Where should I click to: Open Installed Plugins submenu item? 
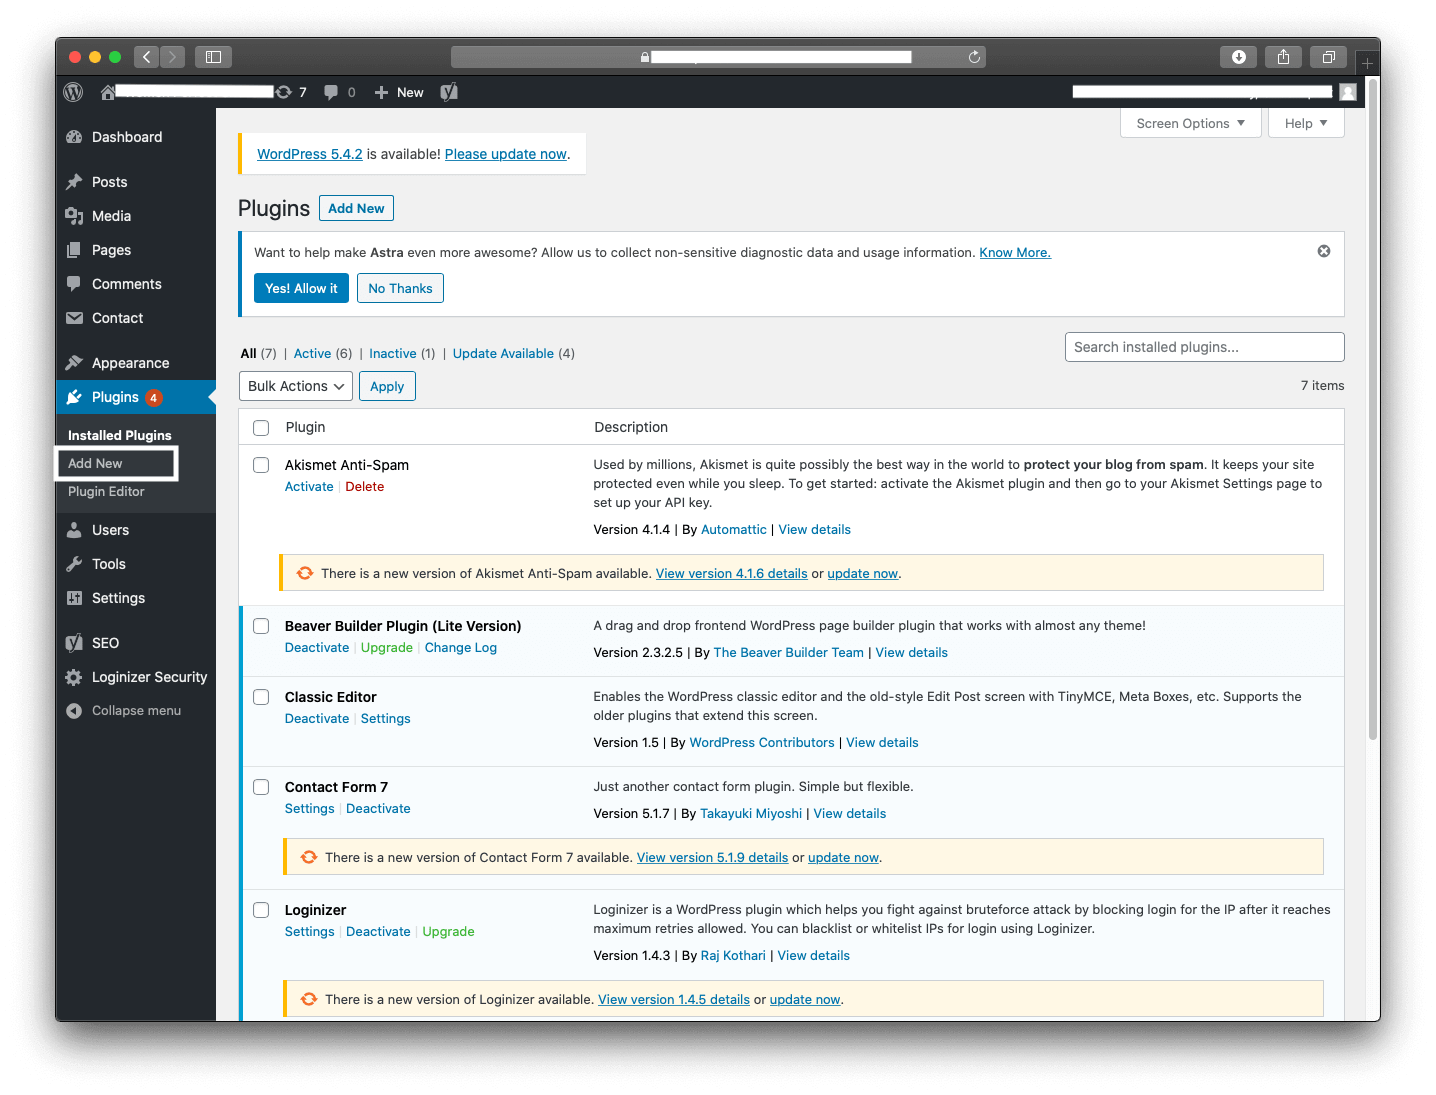coord(120,435)
